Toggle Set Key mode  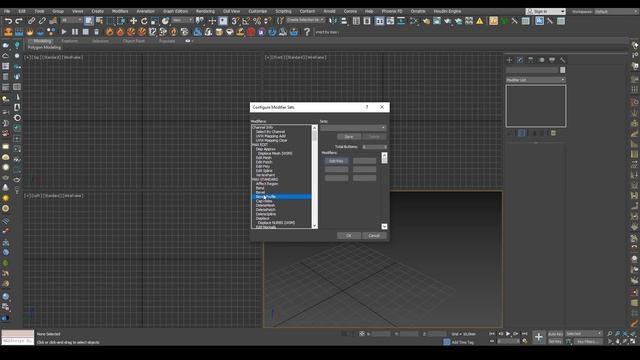point(555,342)
